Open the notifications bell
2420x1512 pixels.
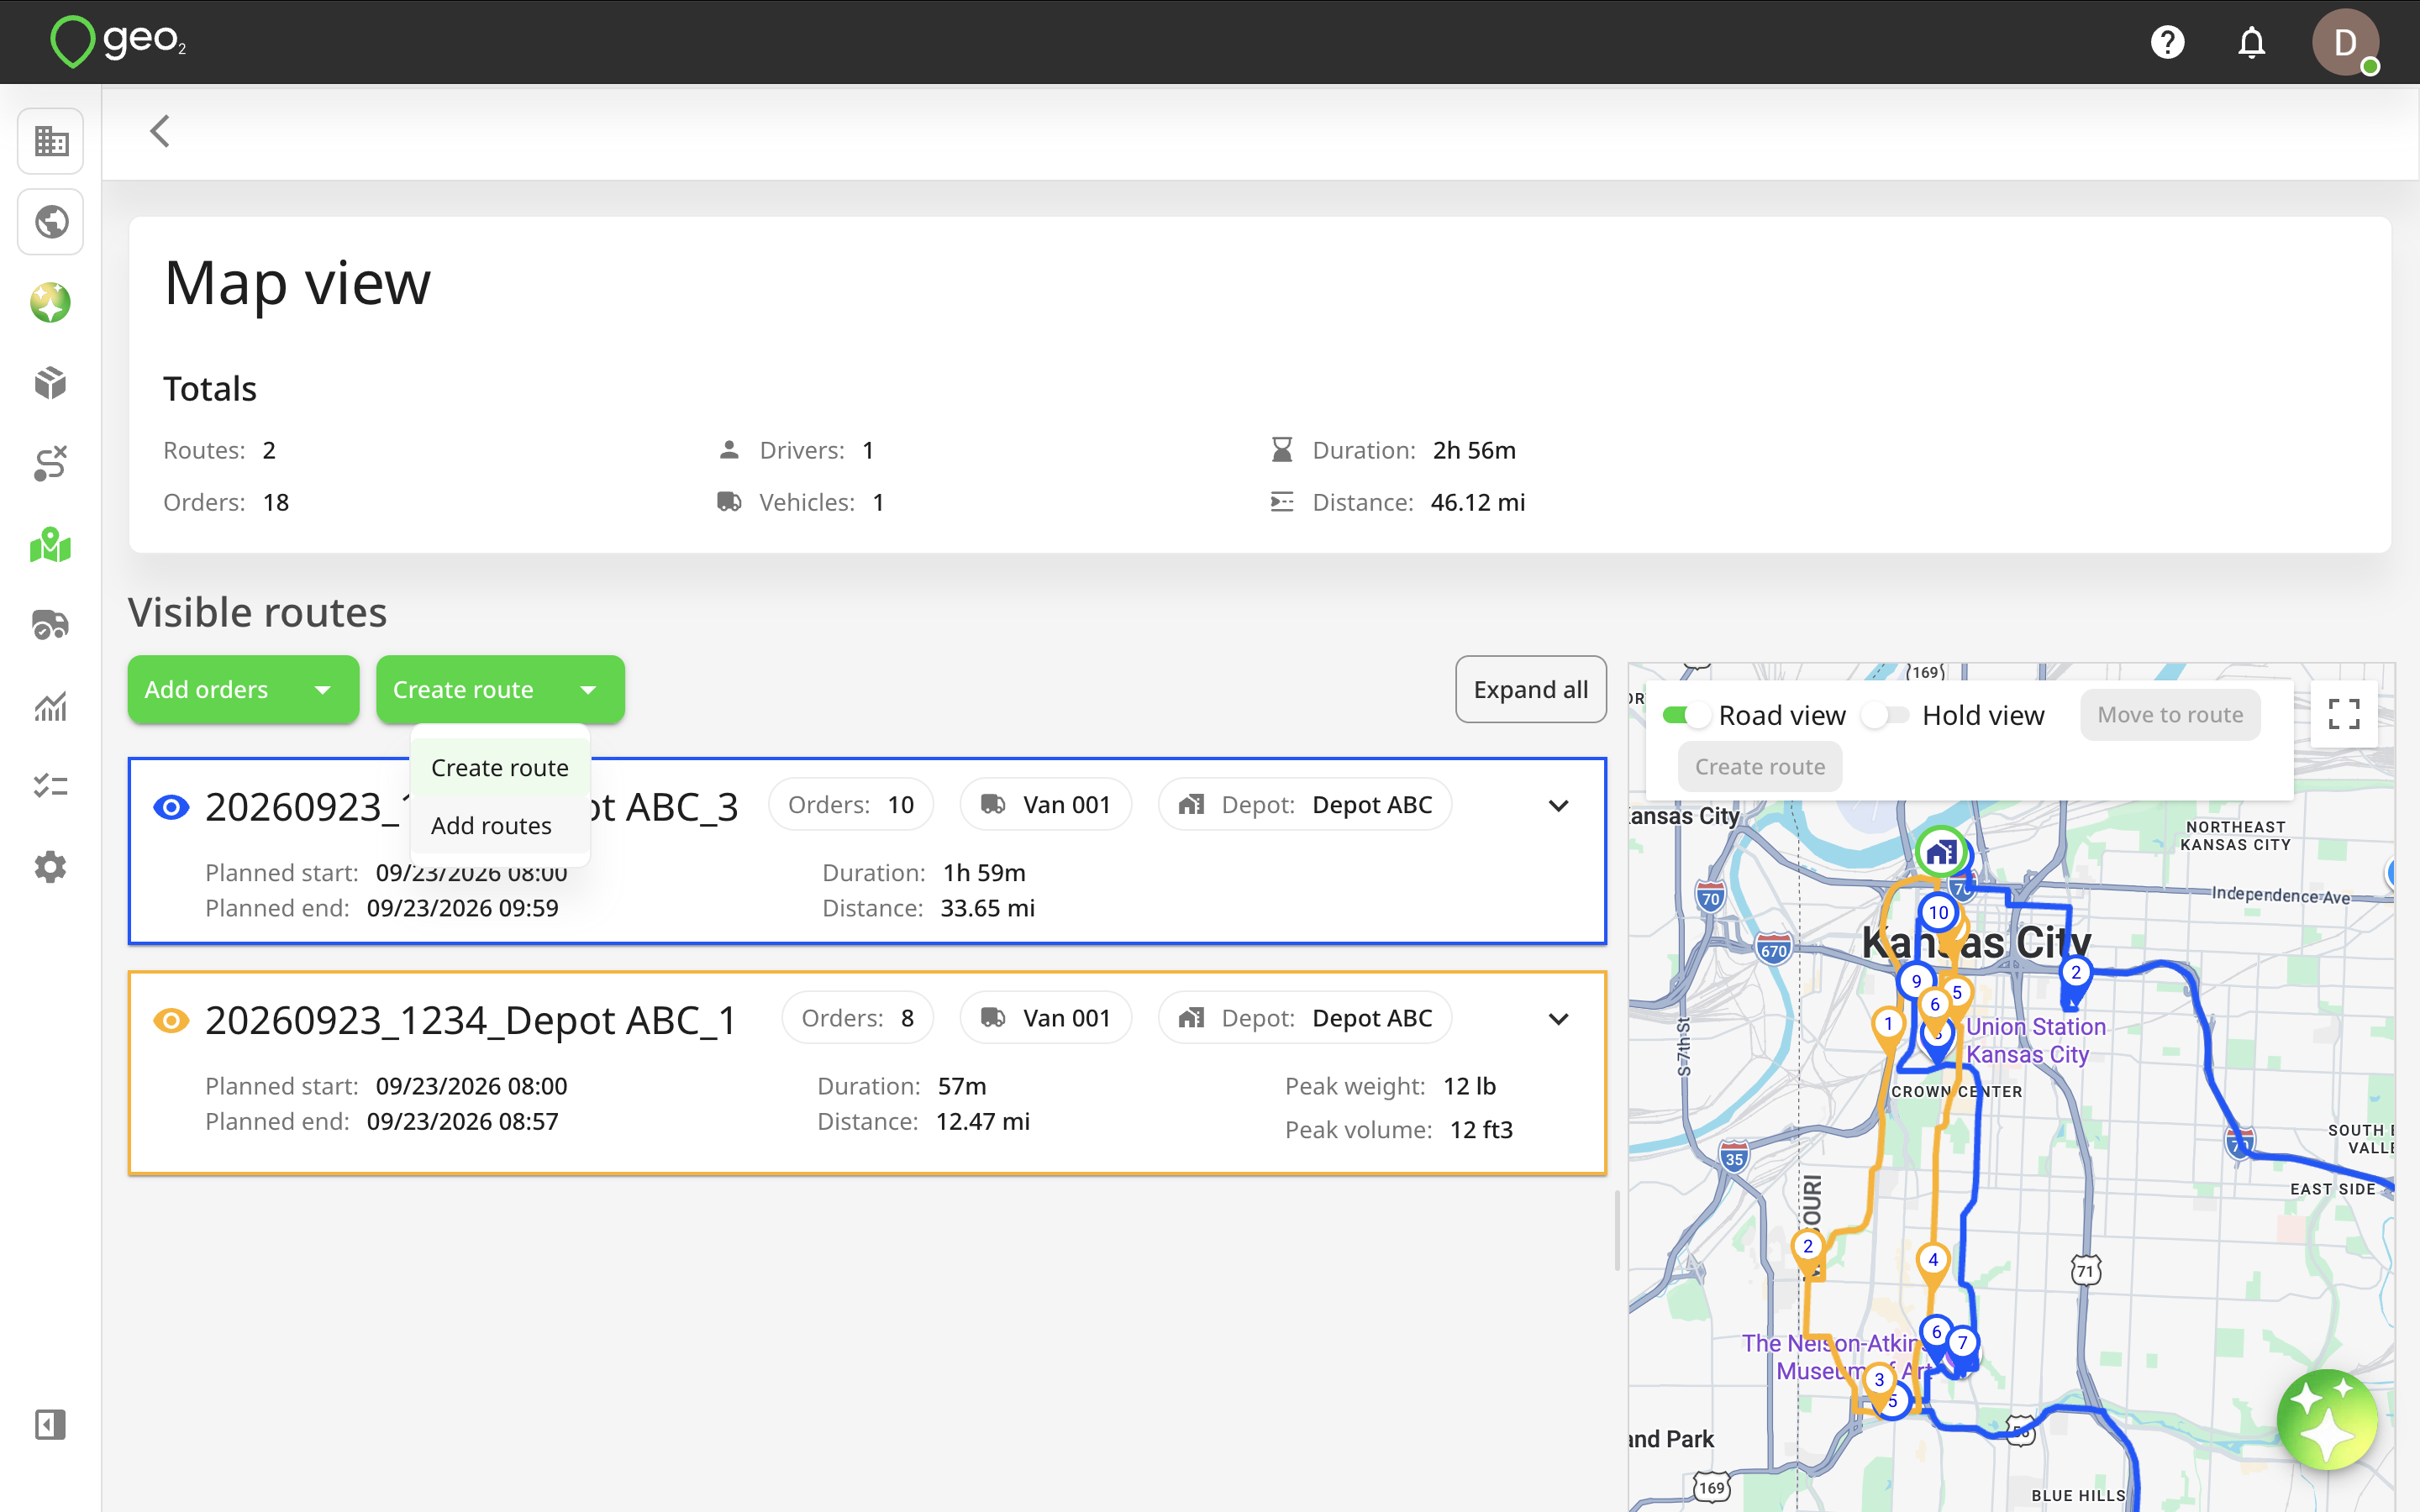coord(2251,42)
